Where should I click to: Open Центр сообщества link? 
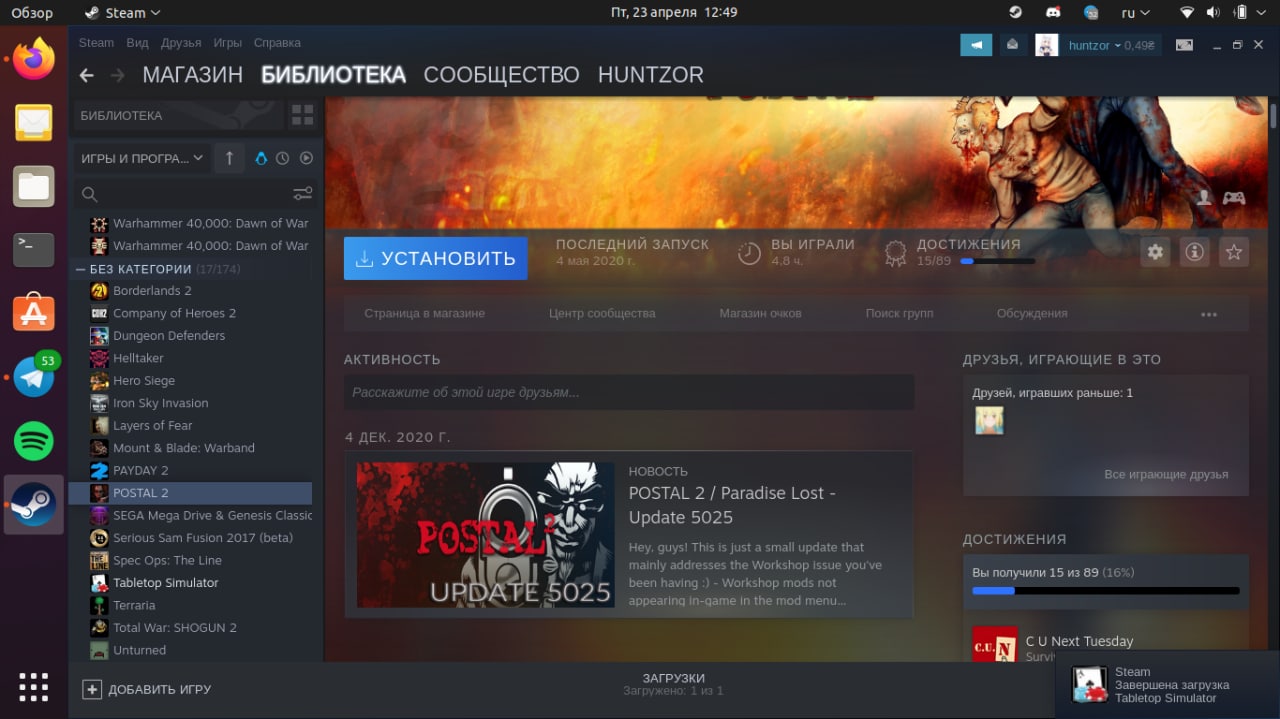click(x=602, y=313)
